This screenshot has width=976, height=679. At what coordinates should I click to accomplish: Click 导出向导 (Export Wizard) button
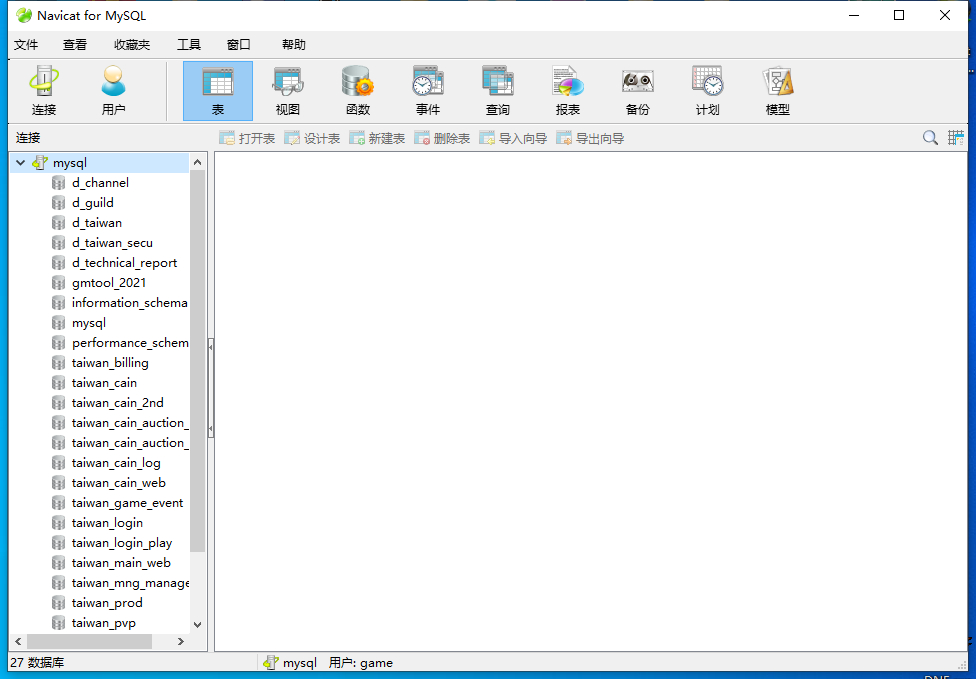click(590, 138)
